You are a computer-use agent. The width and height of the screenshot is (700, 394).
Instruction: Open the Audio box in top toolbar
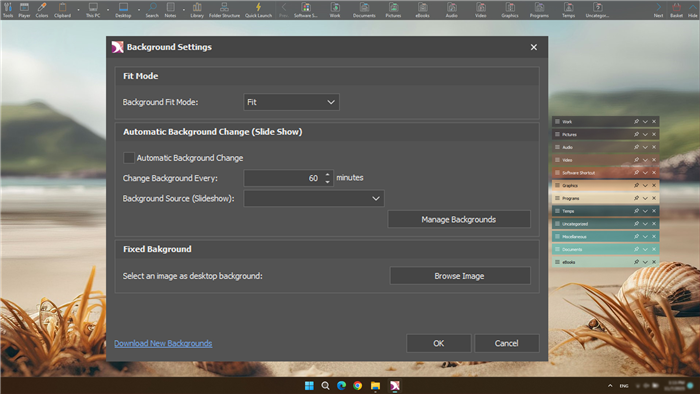(x=451, y=10)
